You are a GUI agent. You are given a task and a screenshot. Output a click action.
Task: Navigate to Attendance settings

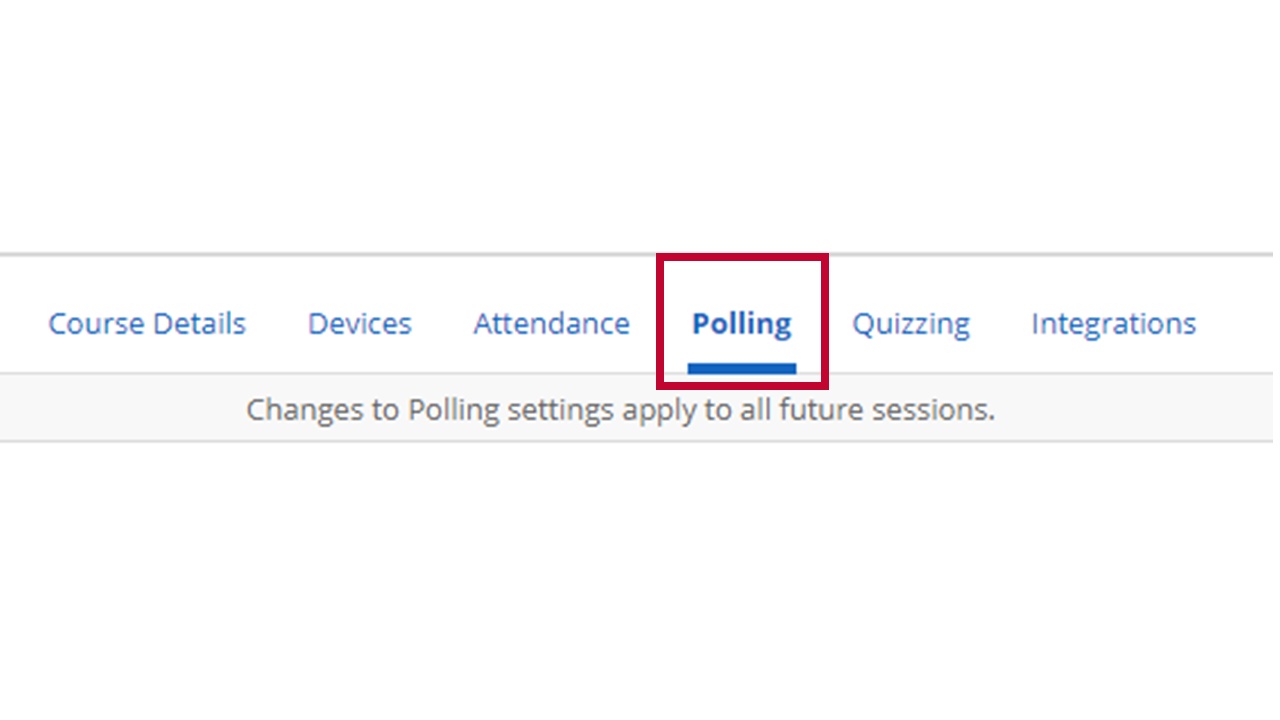pos(552,324)
